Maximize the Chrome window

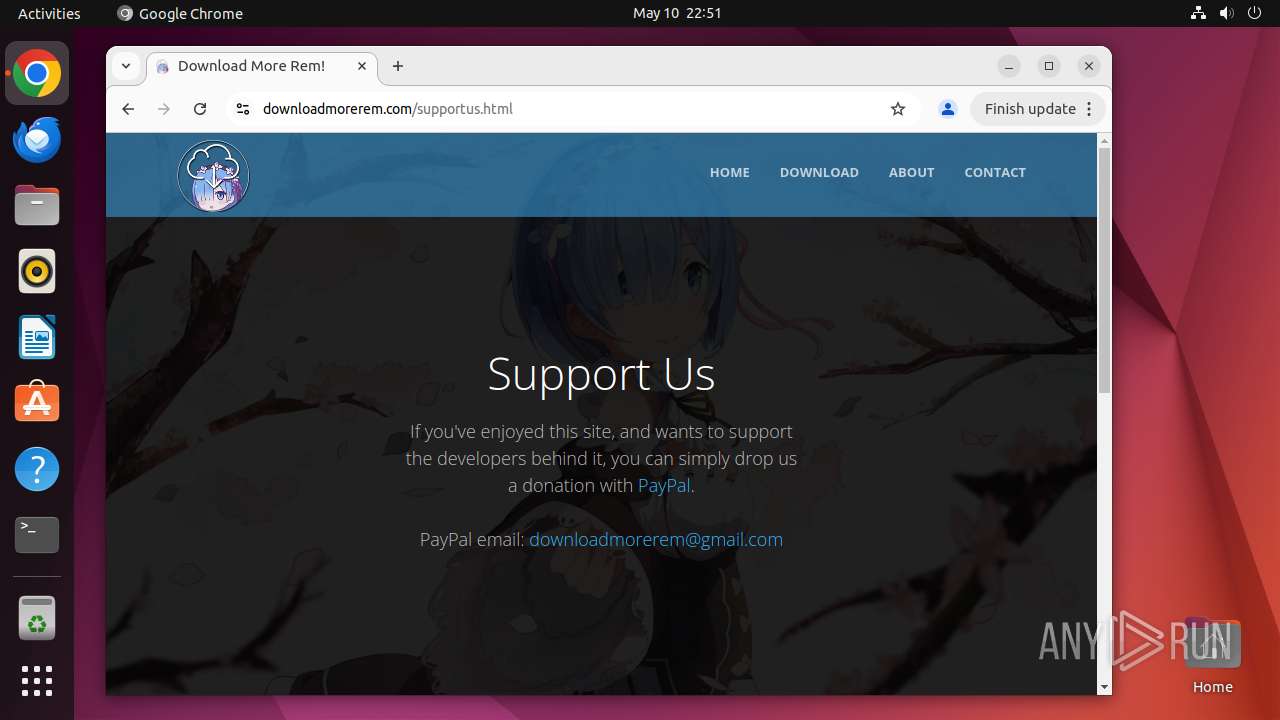[1049, 66]
